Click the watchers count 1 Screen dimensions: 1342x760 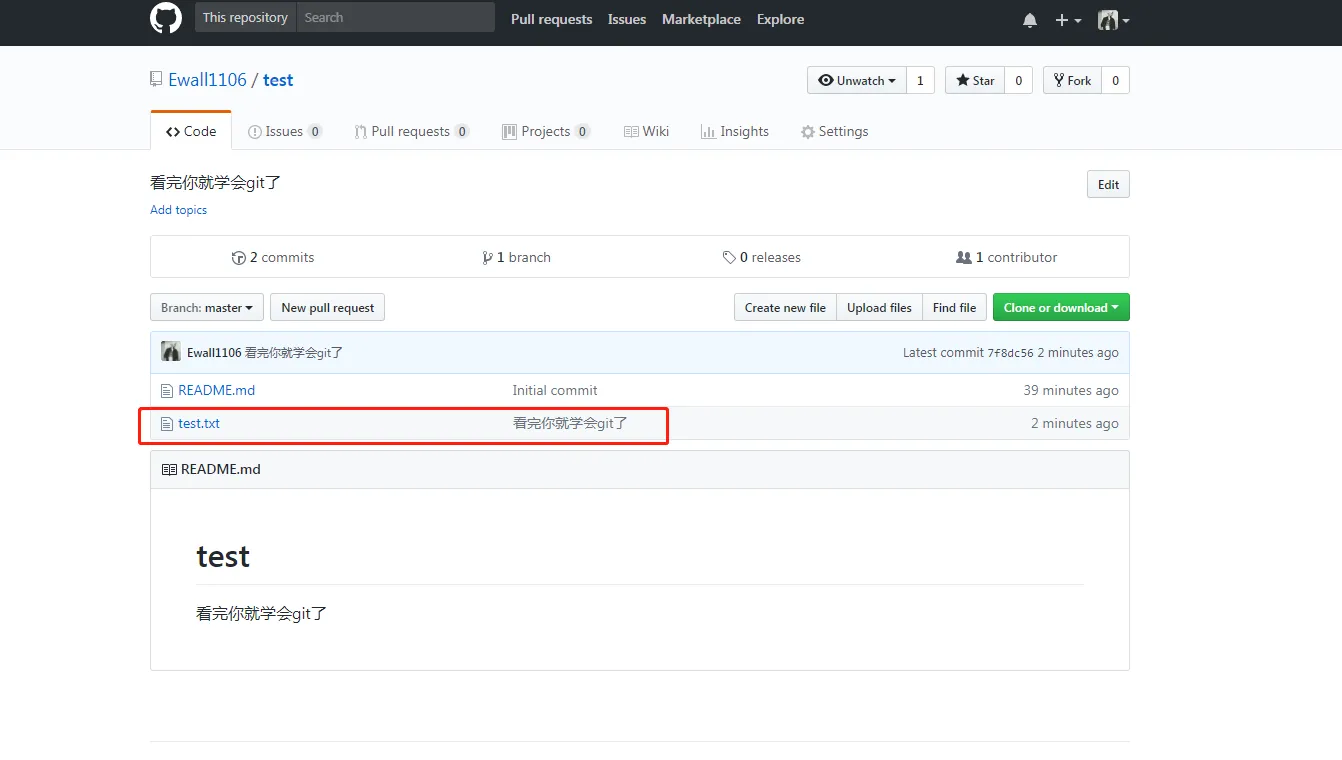[x=920, y=80]
